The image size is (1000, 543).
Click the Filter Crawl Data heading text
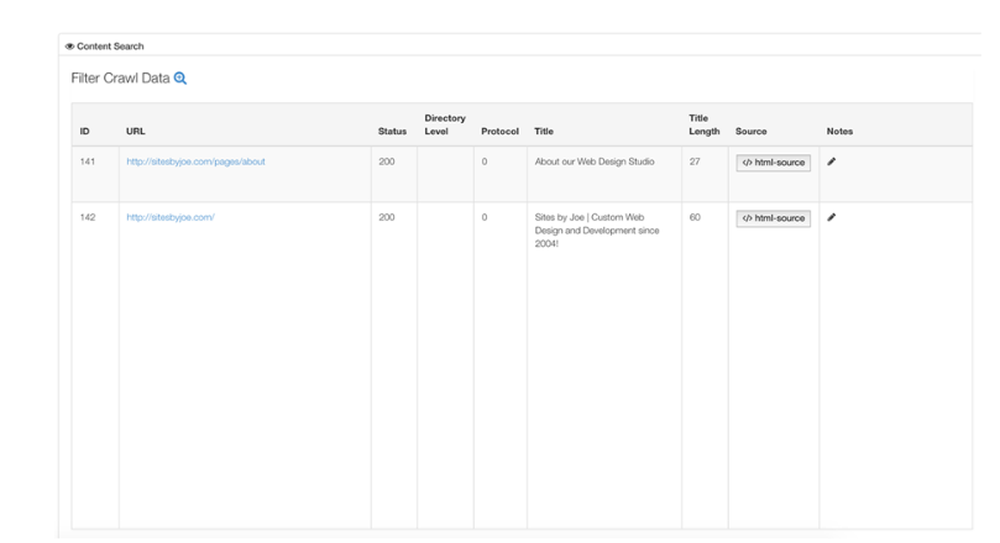pyautogui.click(x=121, y=78)
